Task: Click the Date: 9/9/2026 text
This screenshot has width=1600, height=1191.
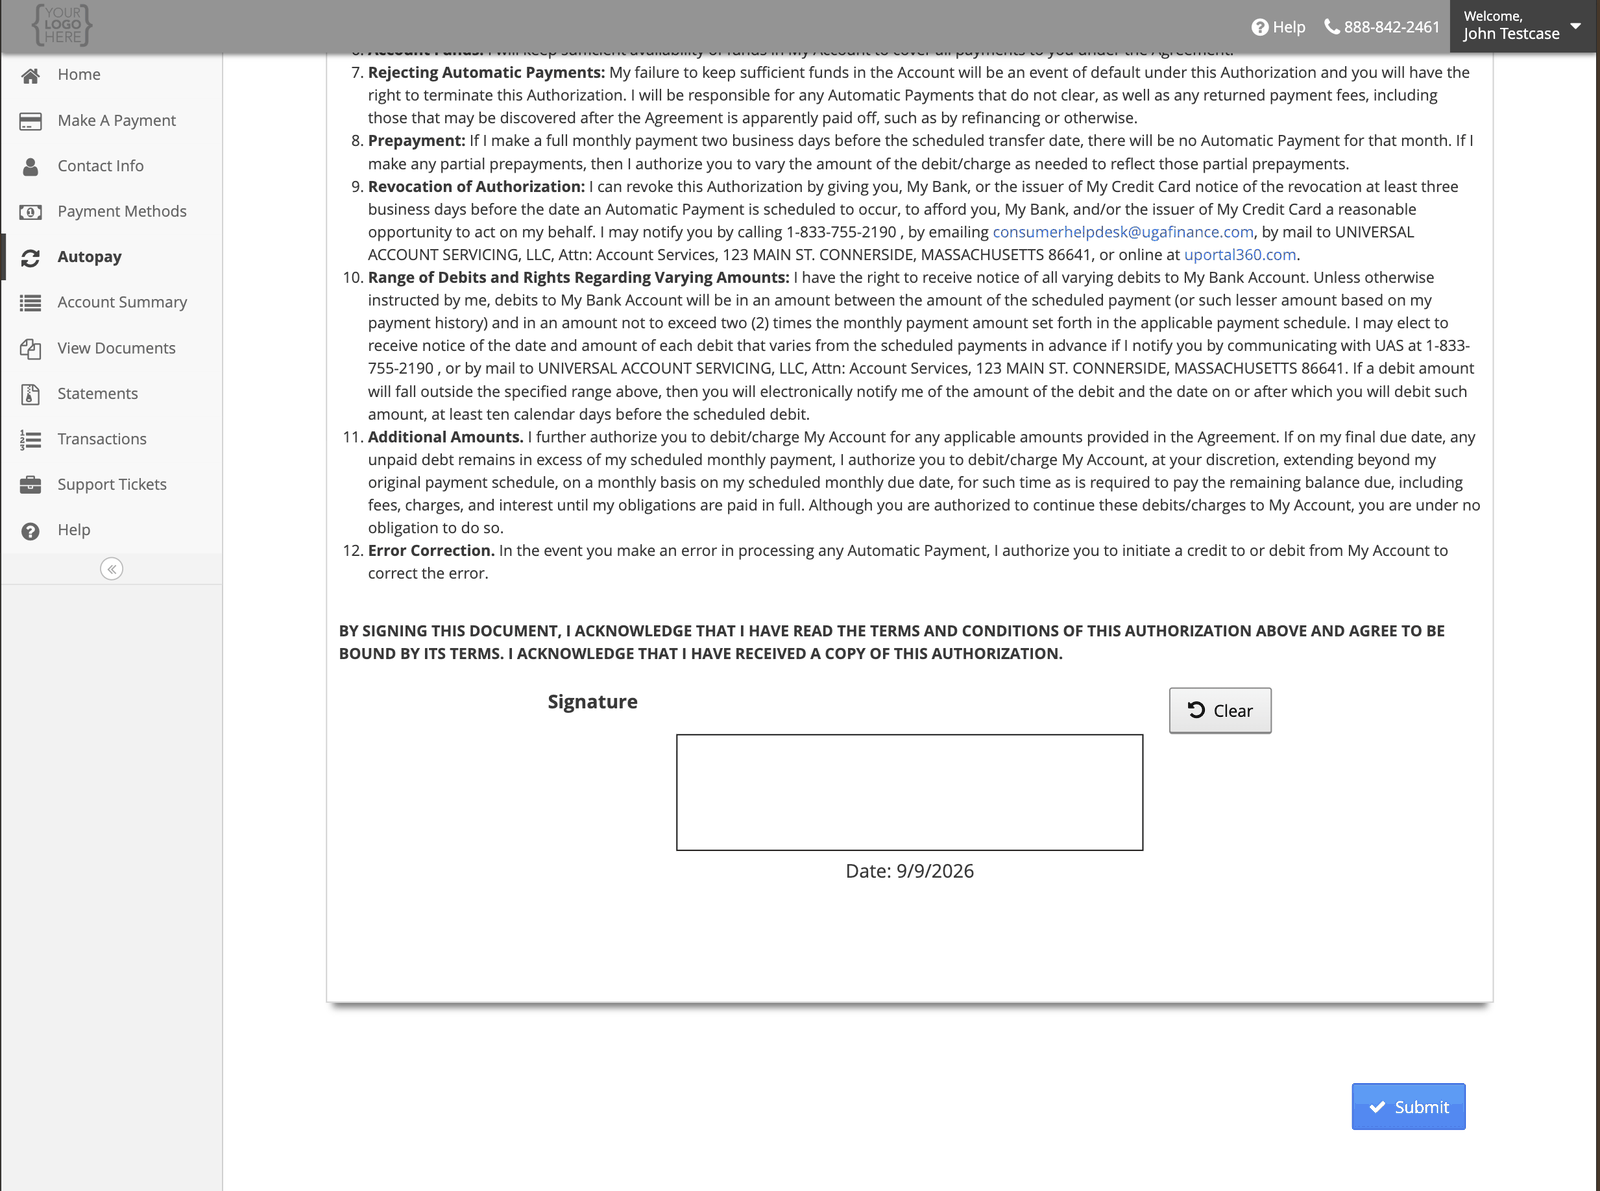Action: [909, 871]
